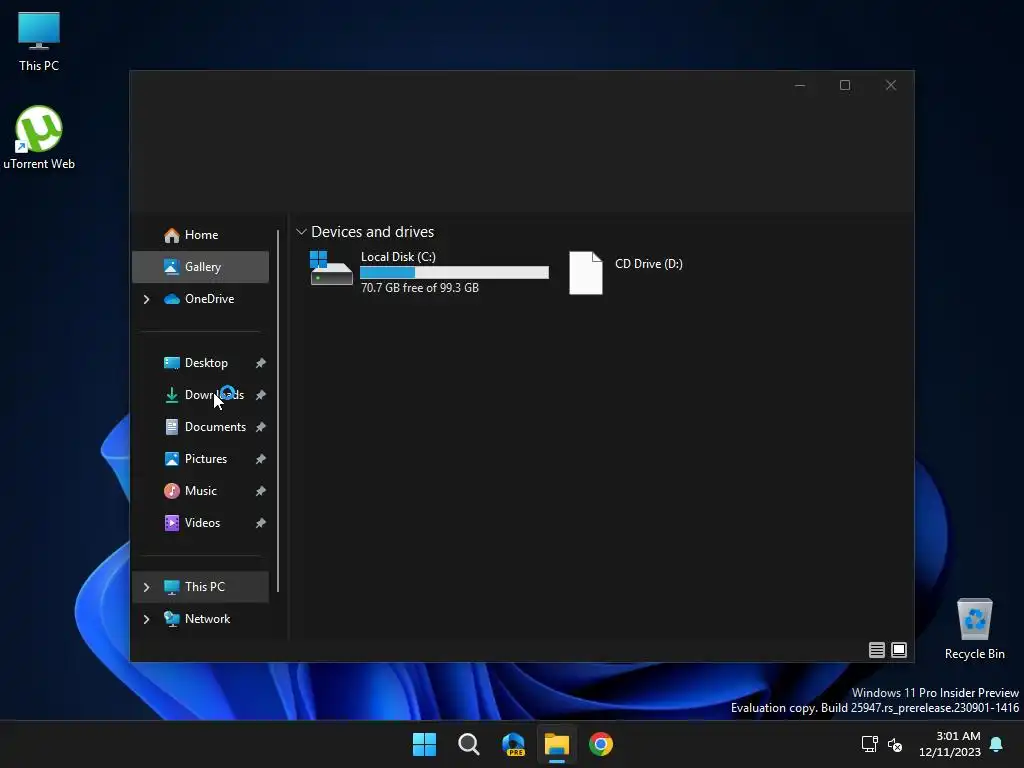Select the Local Disk (C:) drive icon
Image resolution: width=1024 pixels, height=768 pixels.
[331, 268]
